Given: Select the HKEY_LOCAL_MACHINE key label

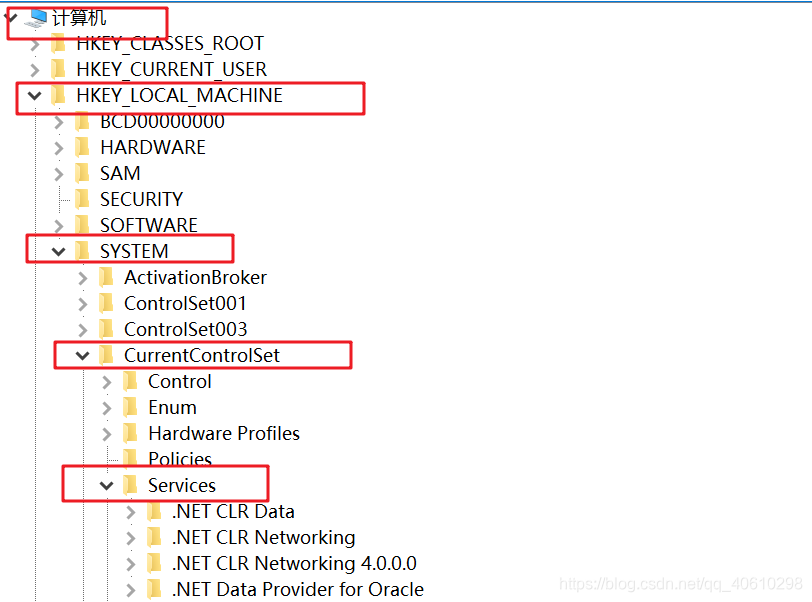Looking at the screenshot, I should pos(179,95).
